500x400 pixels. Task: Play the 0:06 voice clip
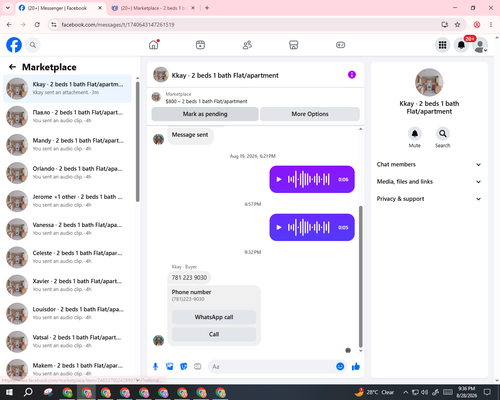279,179
